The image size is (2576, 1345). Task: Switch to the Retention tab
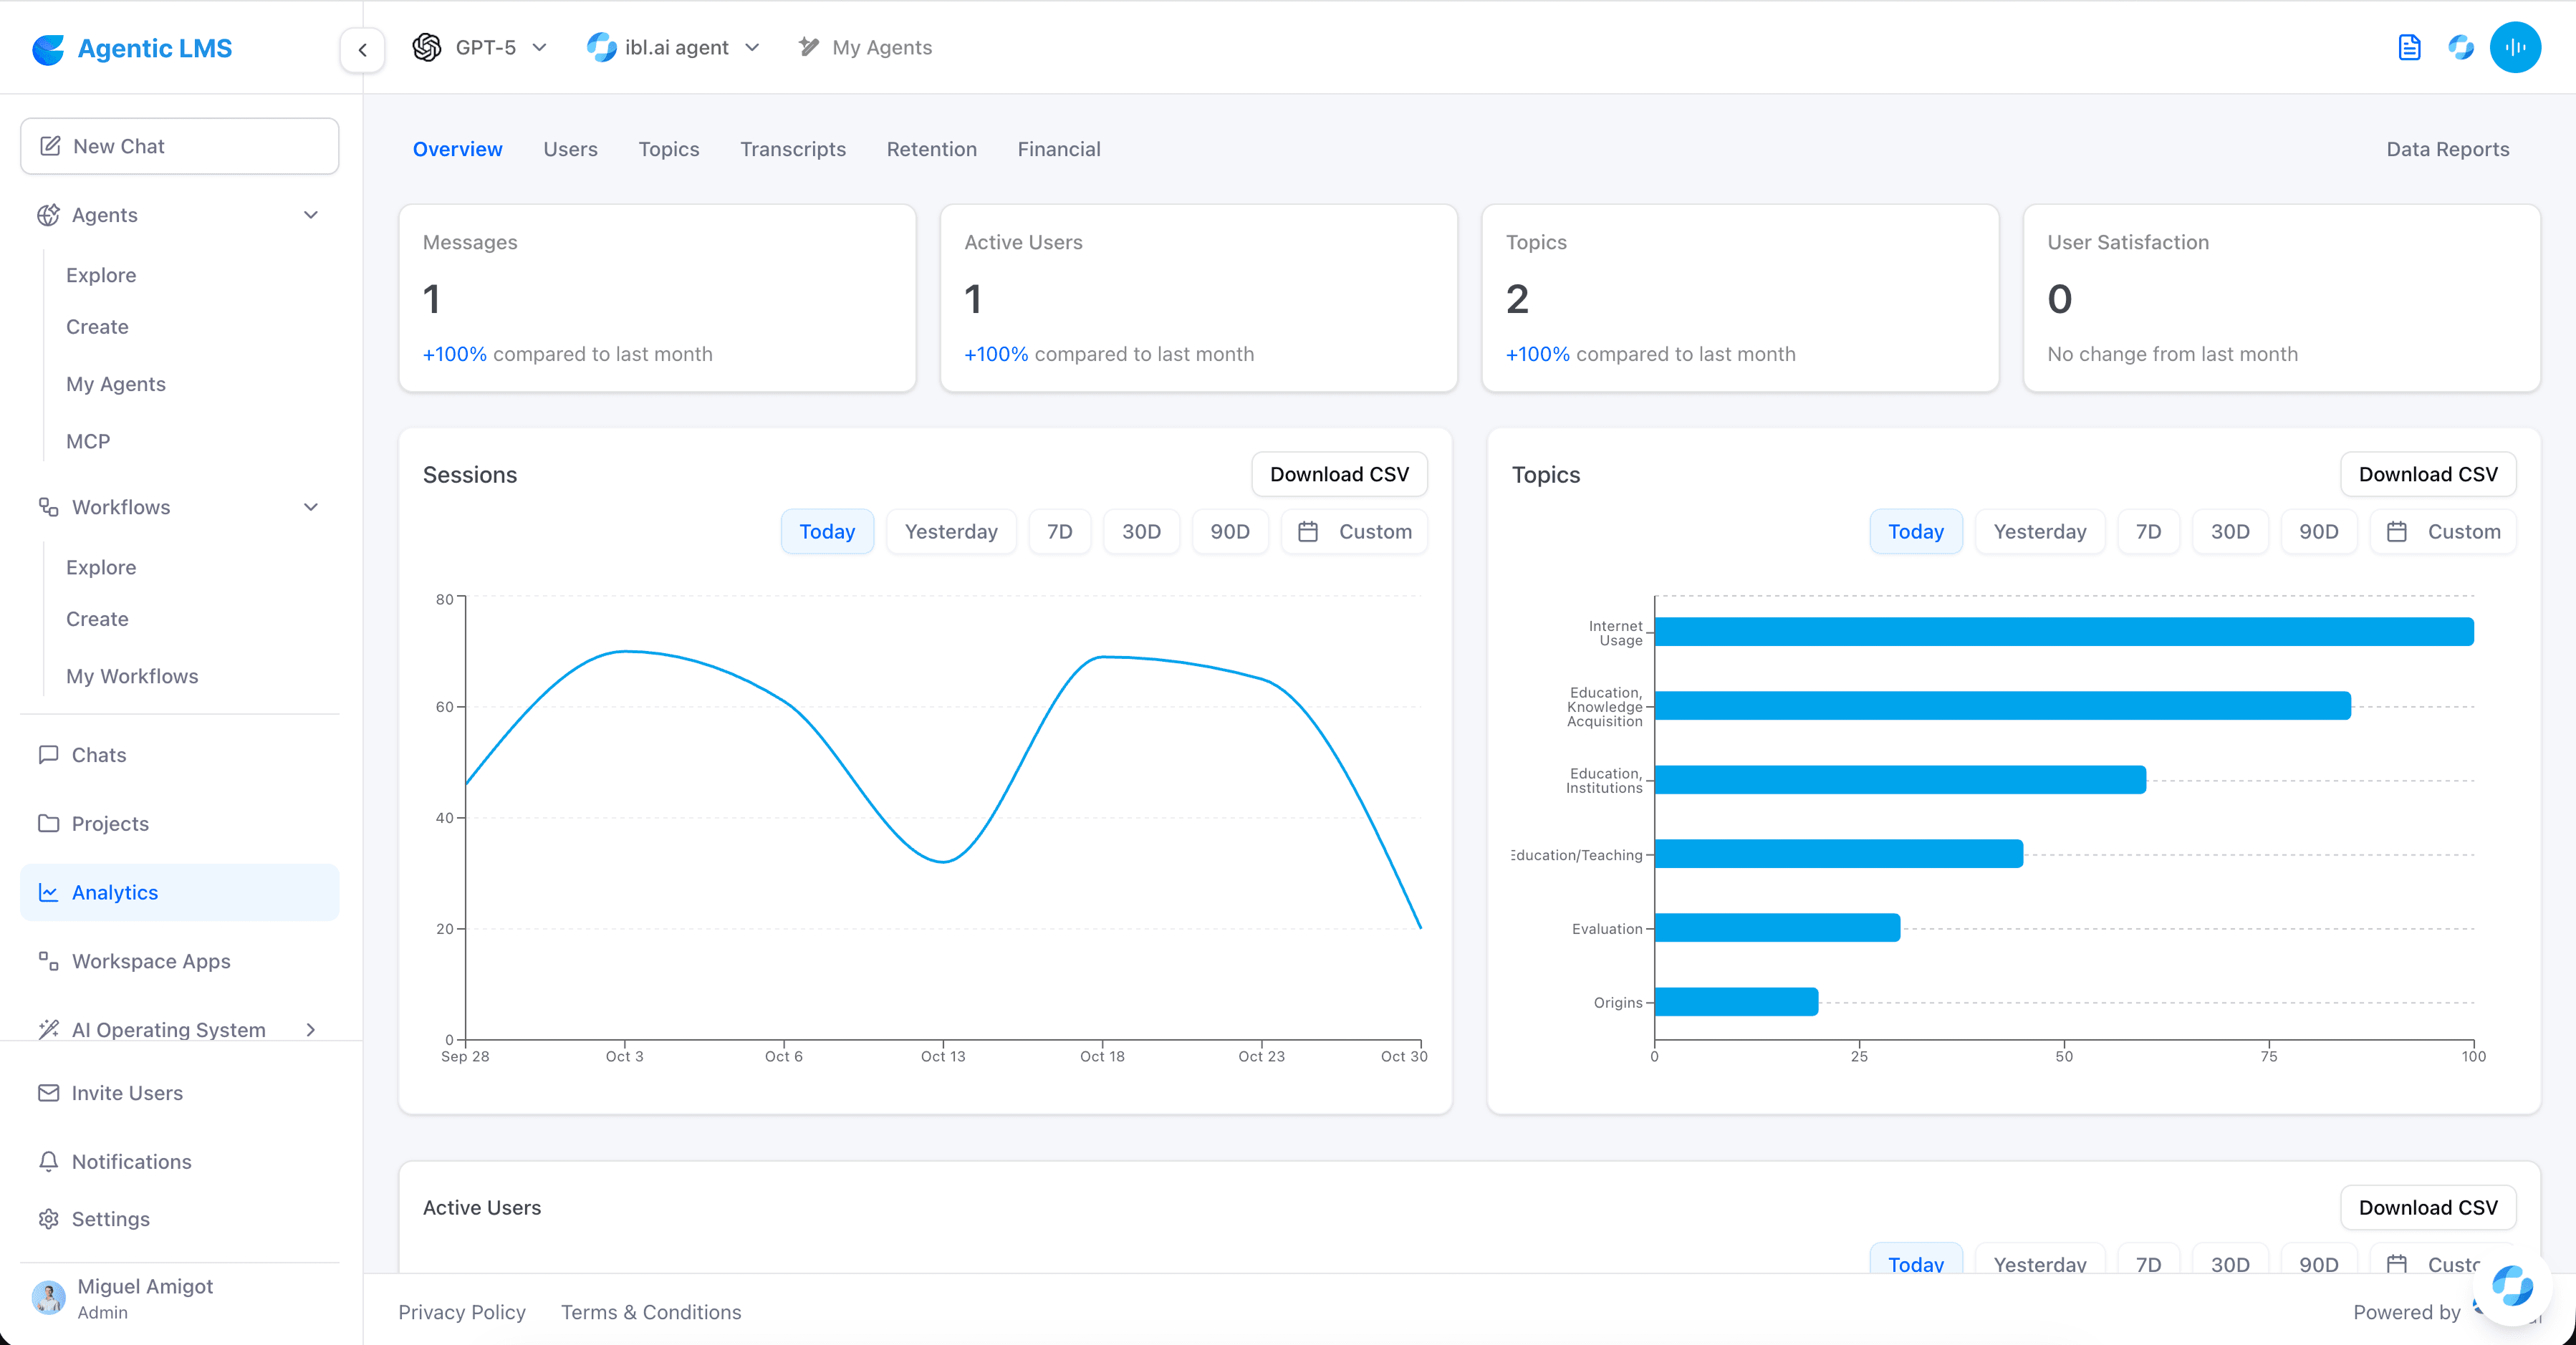(931, 149)
